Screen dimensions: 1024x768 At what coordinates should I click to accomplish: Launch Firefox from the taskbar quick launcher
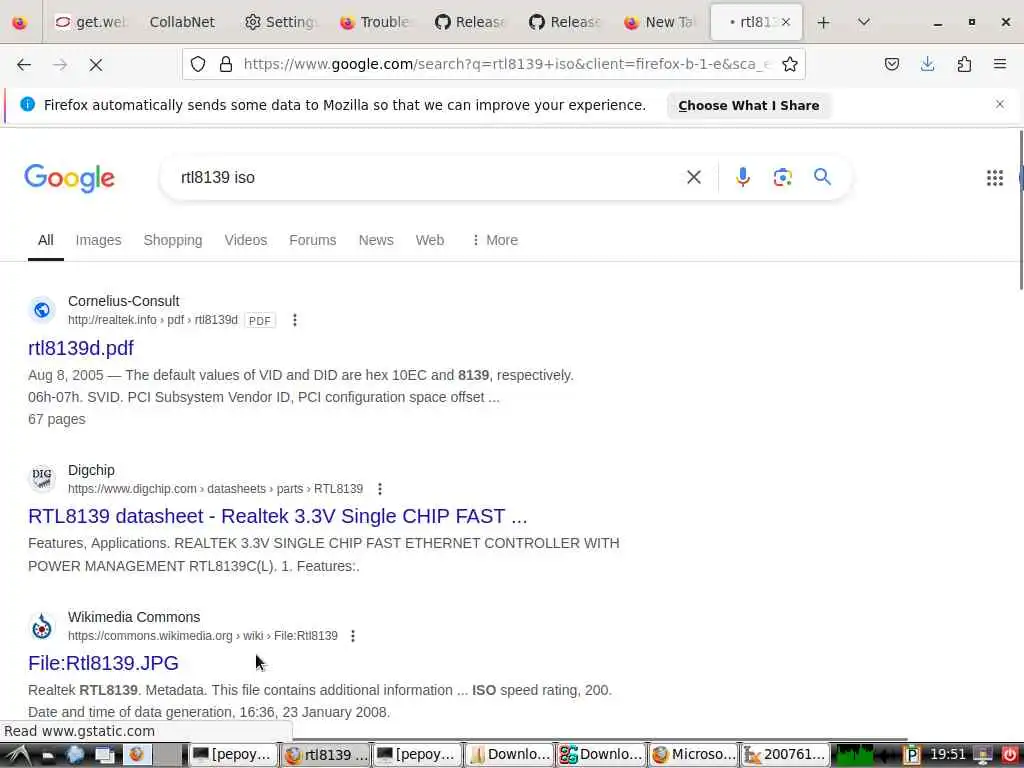(x=136, y=755)
